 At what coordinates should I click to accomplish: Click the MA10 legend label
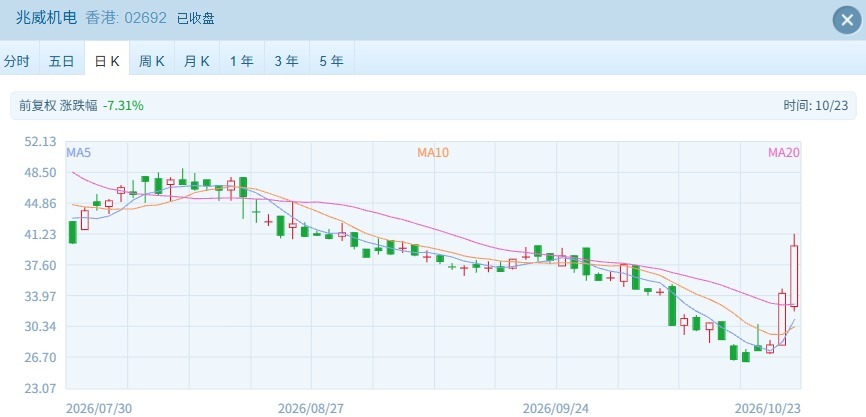coord(433,153)
